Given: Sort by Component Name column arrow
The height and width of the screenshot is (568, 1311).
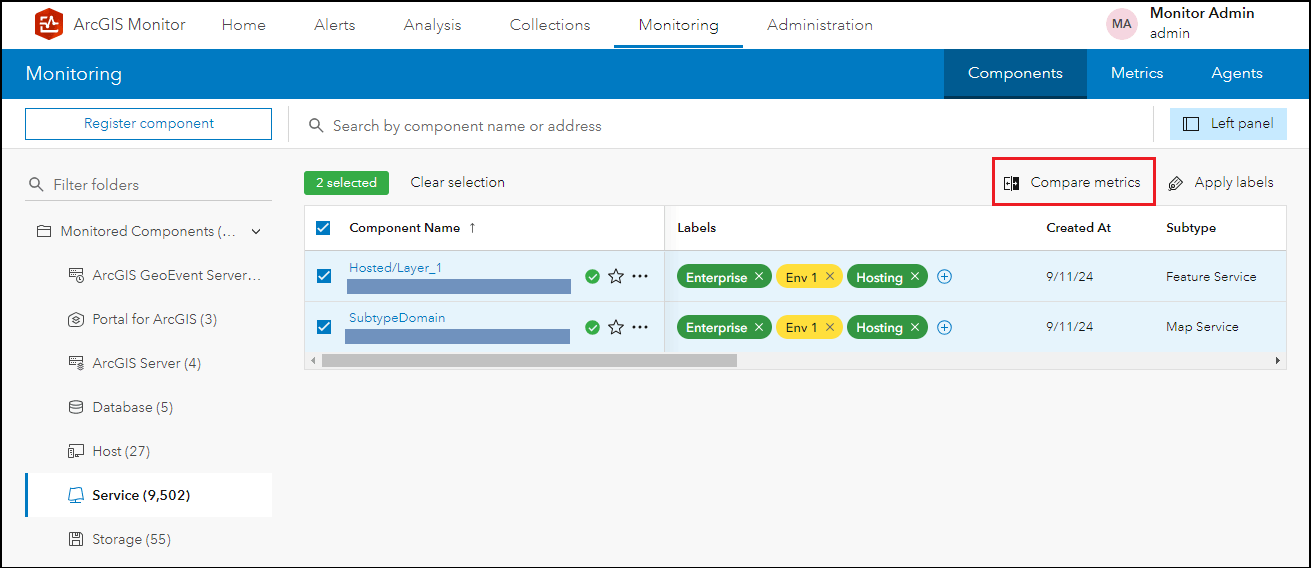Looking at the screenshot, I should pyautogui.click(x=472, y=228).
